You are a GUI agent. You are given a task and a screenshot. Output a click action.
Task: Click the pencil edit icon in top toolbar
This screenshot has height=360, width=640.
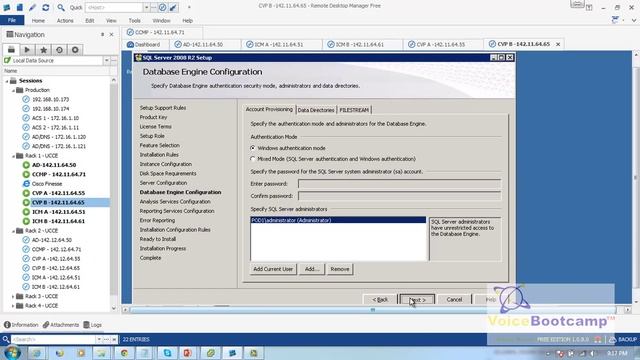coord(32,7)
